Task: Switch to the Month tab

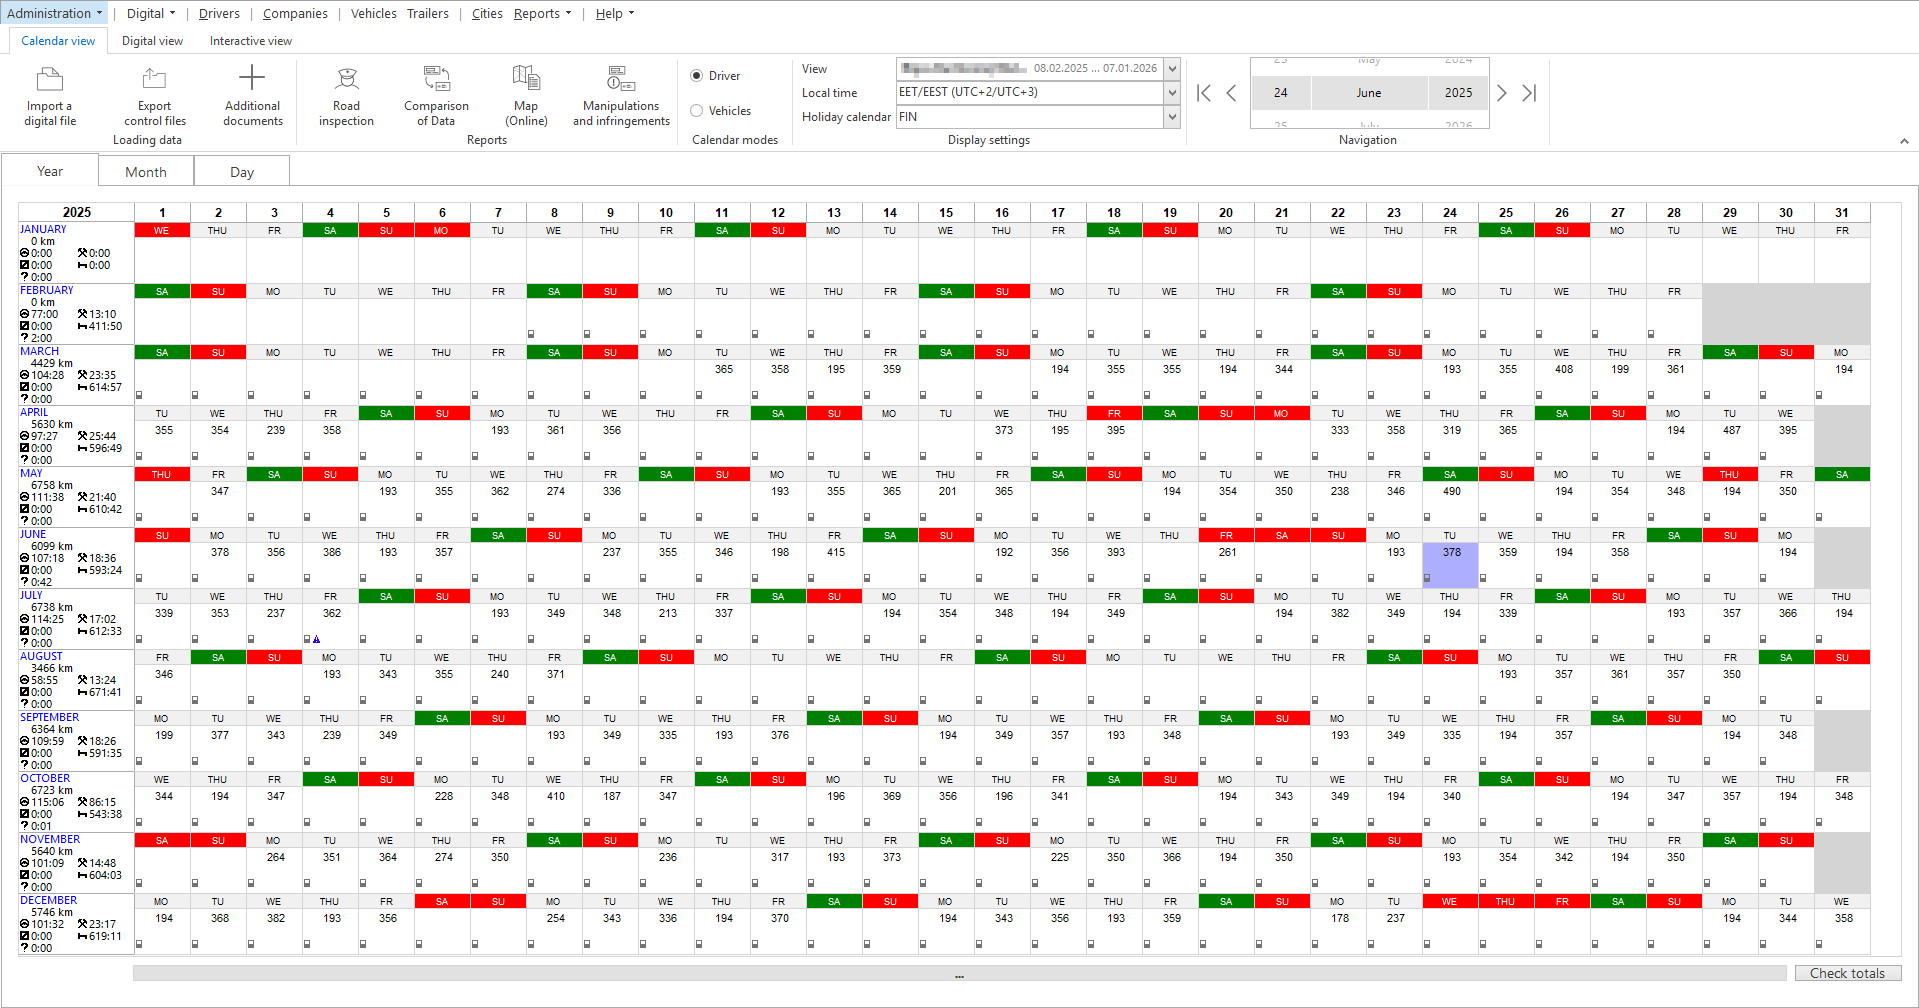Action: [x=146, y=172]
